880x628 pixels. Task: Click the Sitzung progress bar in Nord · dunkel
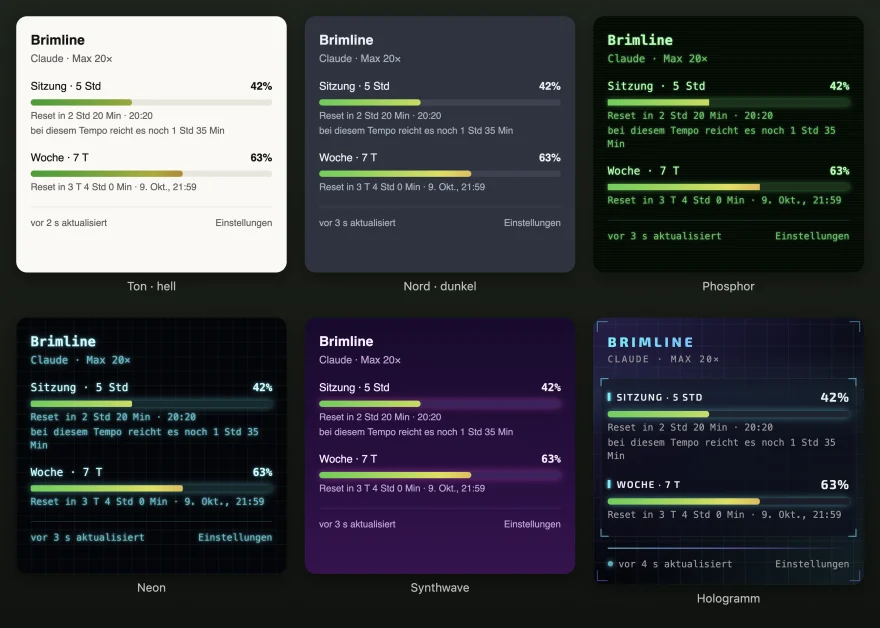coord(440,102)
